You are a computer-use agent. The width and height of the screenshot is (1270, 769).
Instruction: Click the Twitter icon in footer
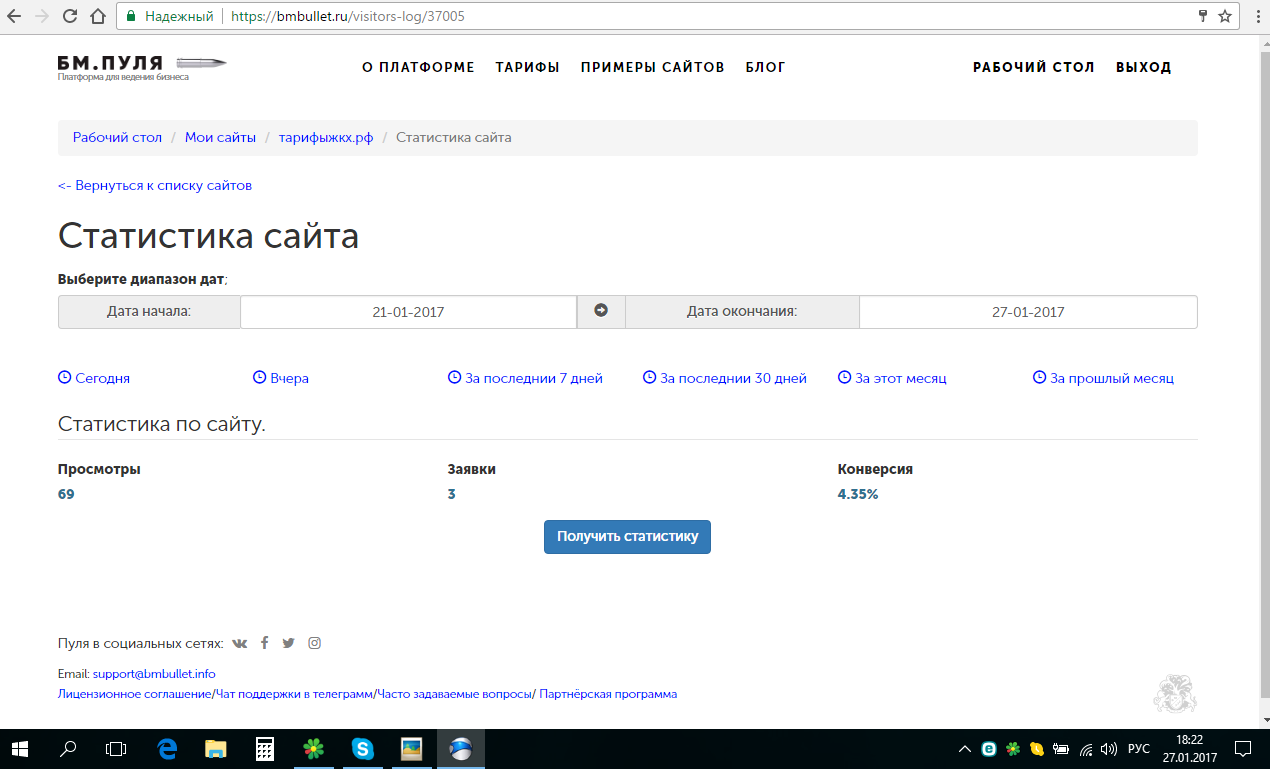(289, 643)
